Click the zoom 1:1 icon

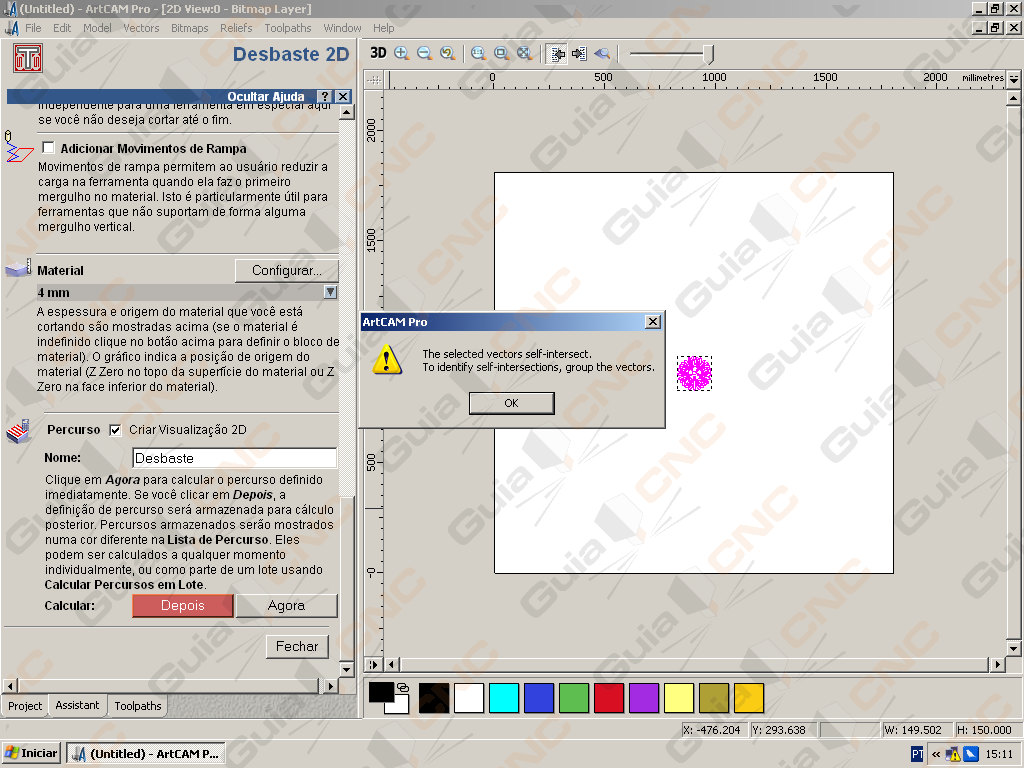(479, 54)
